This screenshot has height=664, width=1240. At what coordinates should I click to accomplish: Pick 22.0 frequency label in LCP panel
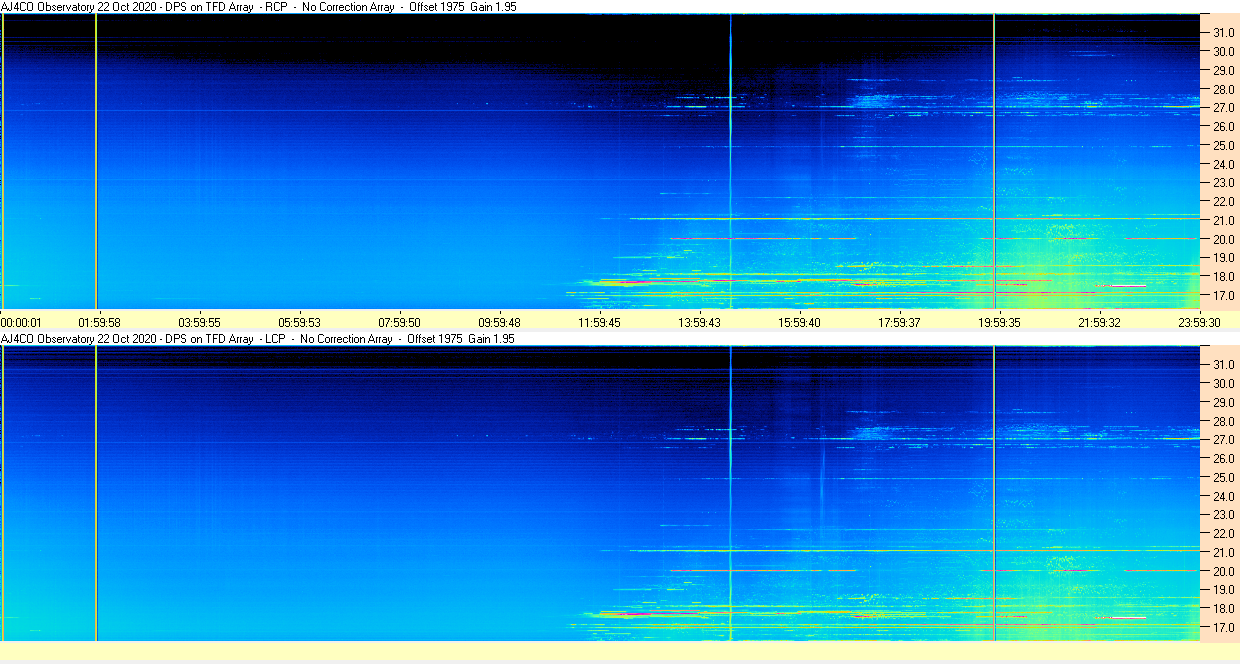click(1223, 534)
